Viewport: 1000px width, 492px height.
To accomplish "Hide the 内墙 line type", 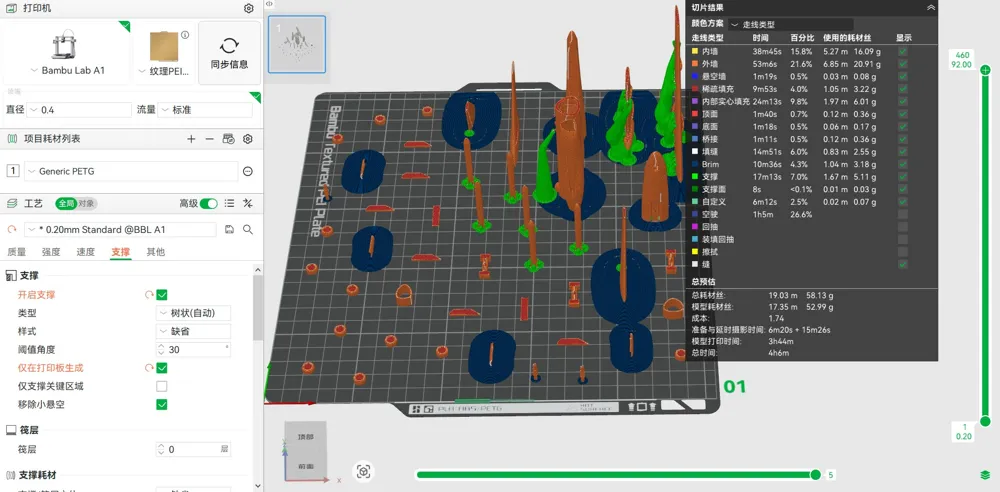I will (x=903, y=51).
